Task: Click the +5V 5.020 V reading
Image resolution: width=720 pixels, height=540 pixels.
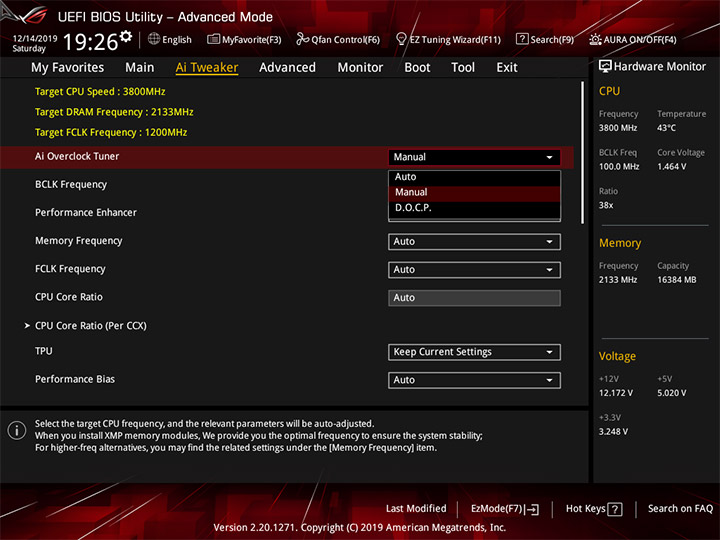Action: [672, 394]
